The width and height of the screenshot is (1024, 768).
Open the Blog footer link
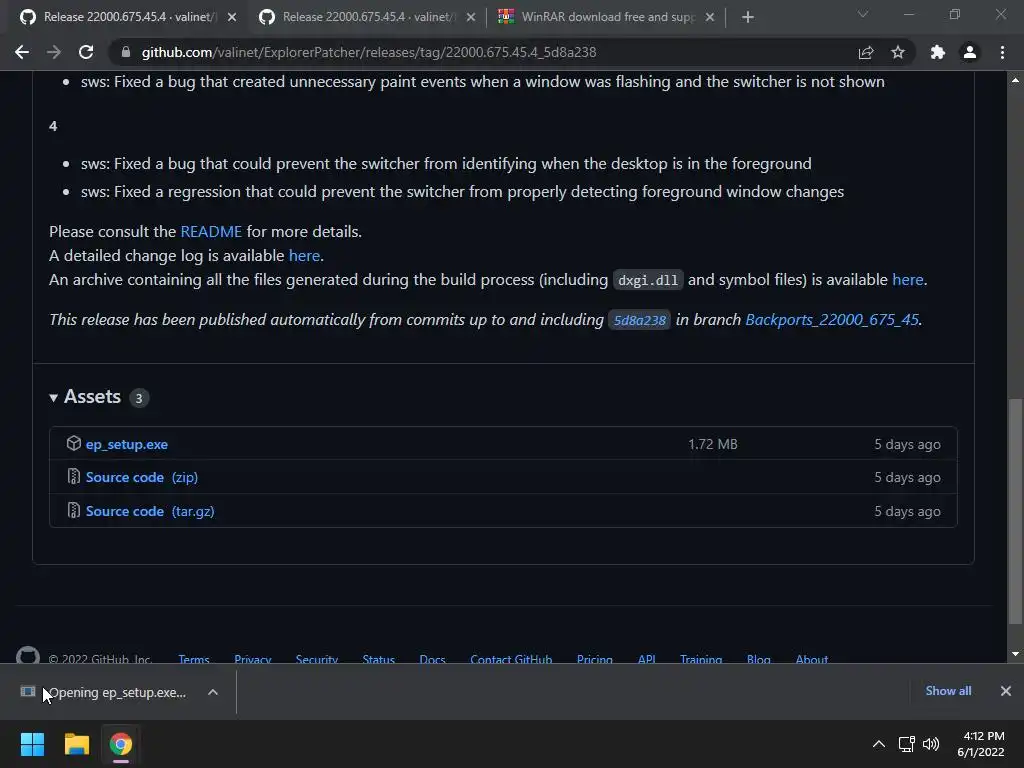(x=759, y=658)
